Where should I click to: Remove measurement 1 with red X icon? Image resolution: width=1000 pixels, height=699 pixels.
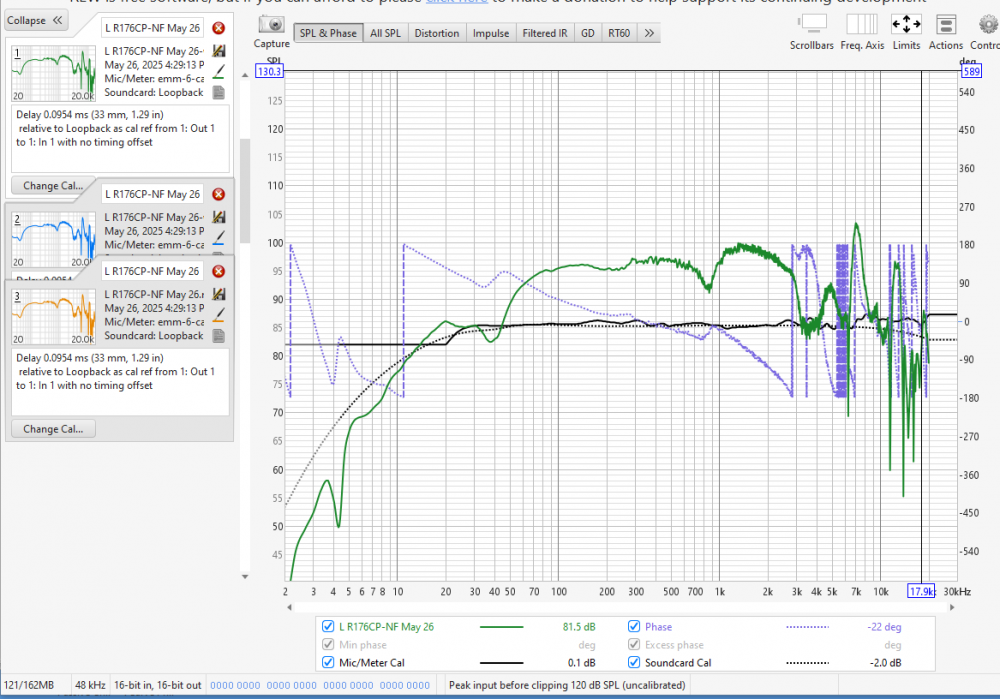[219, 28]
